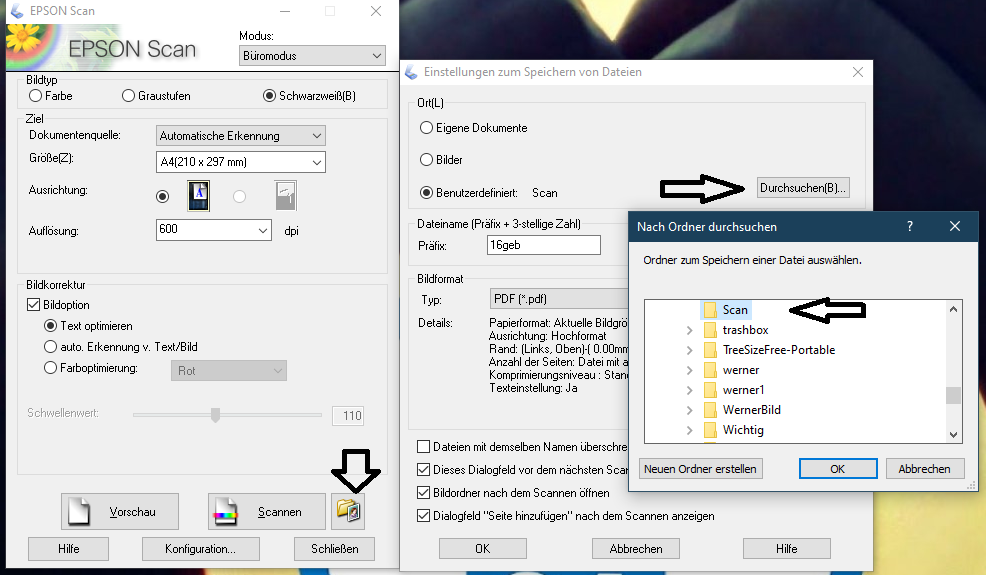Expand the WernerBild folder
The image size is (986, 575).
tap(690, 410)
